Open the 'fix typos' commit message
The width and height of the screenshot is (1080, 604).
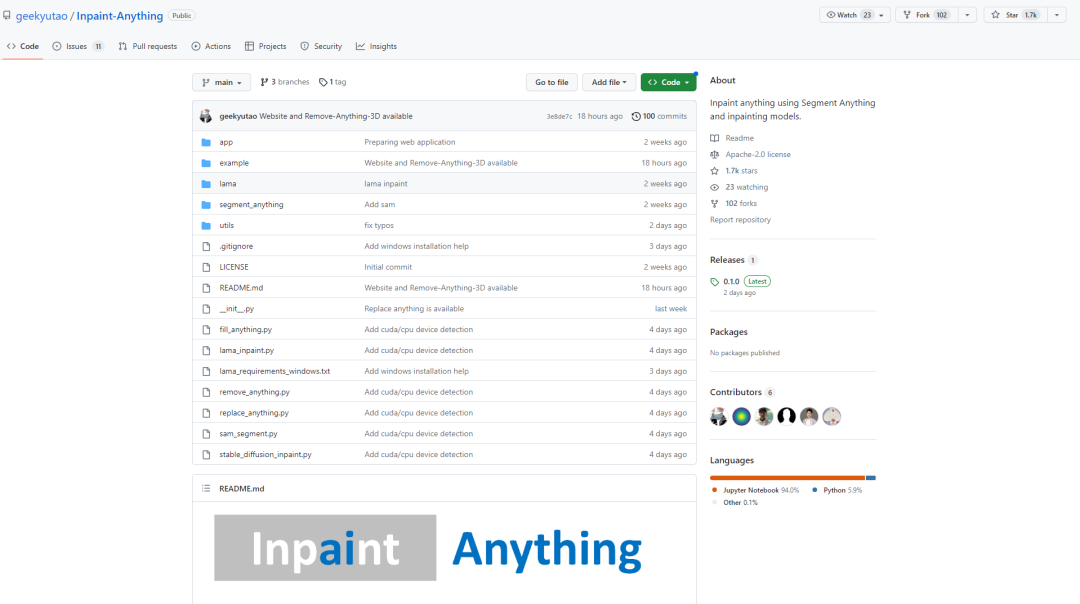(x=379, y=225)
